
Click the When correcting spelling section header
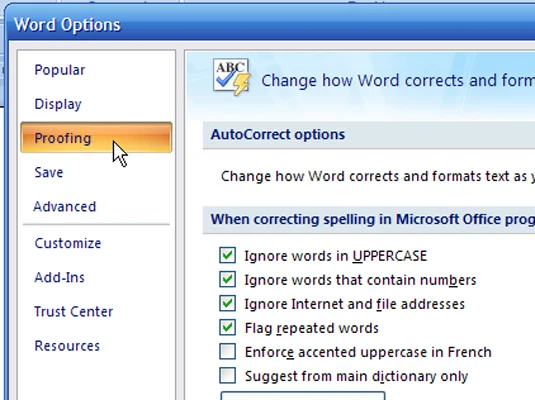click(x=369, y=219)
